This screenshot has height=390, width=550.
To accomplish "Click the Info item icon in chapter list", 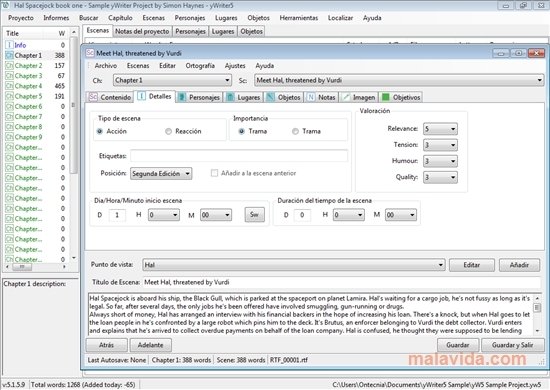I will [9, 45].
